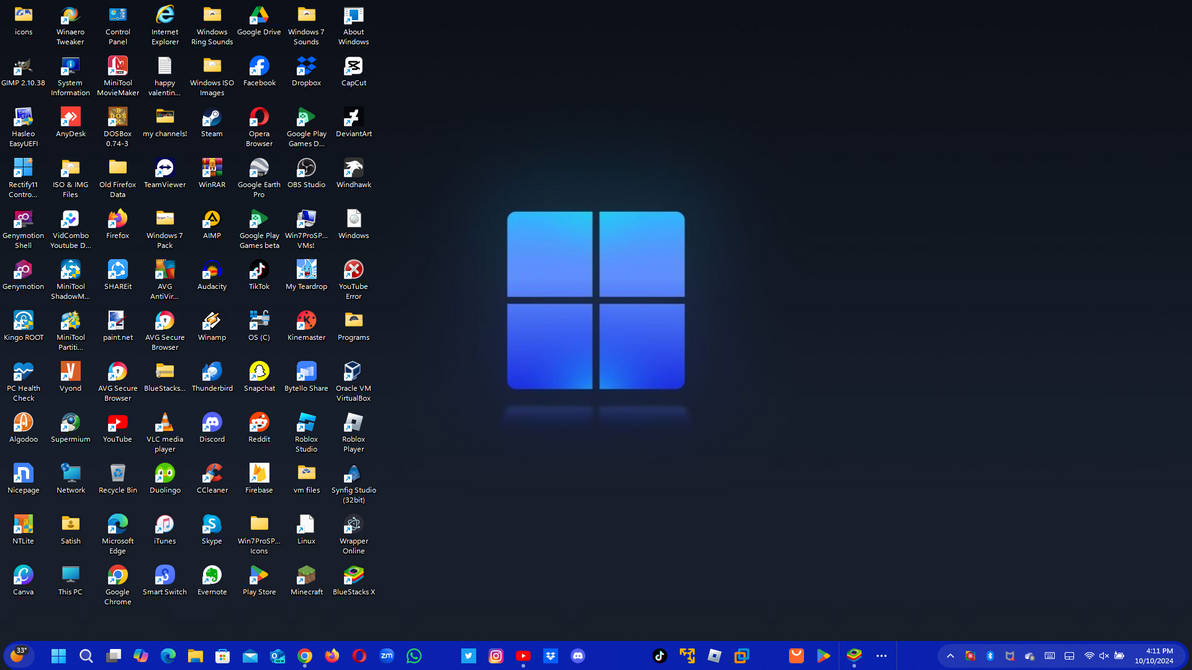Screen dimensions: 1192x670
Task: Open Synfig Studio (32bit) shortcut
Action: point(353,484)
